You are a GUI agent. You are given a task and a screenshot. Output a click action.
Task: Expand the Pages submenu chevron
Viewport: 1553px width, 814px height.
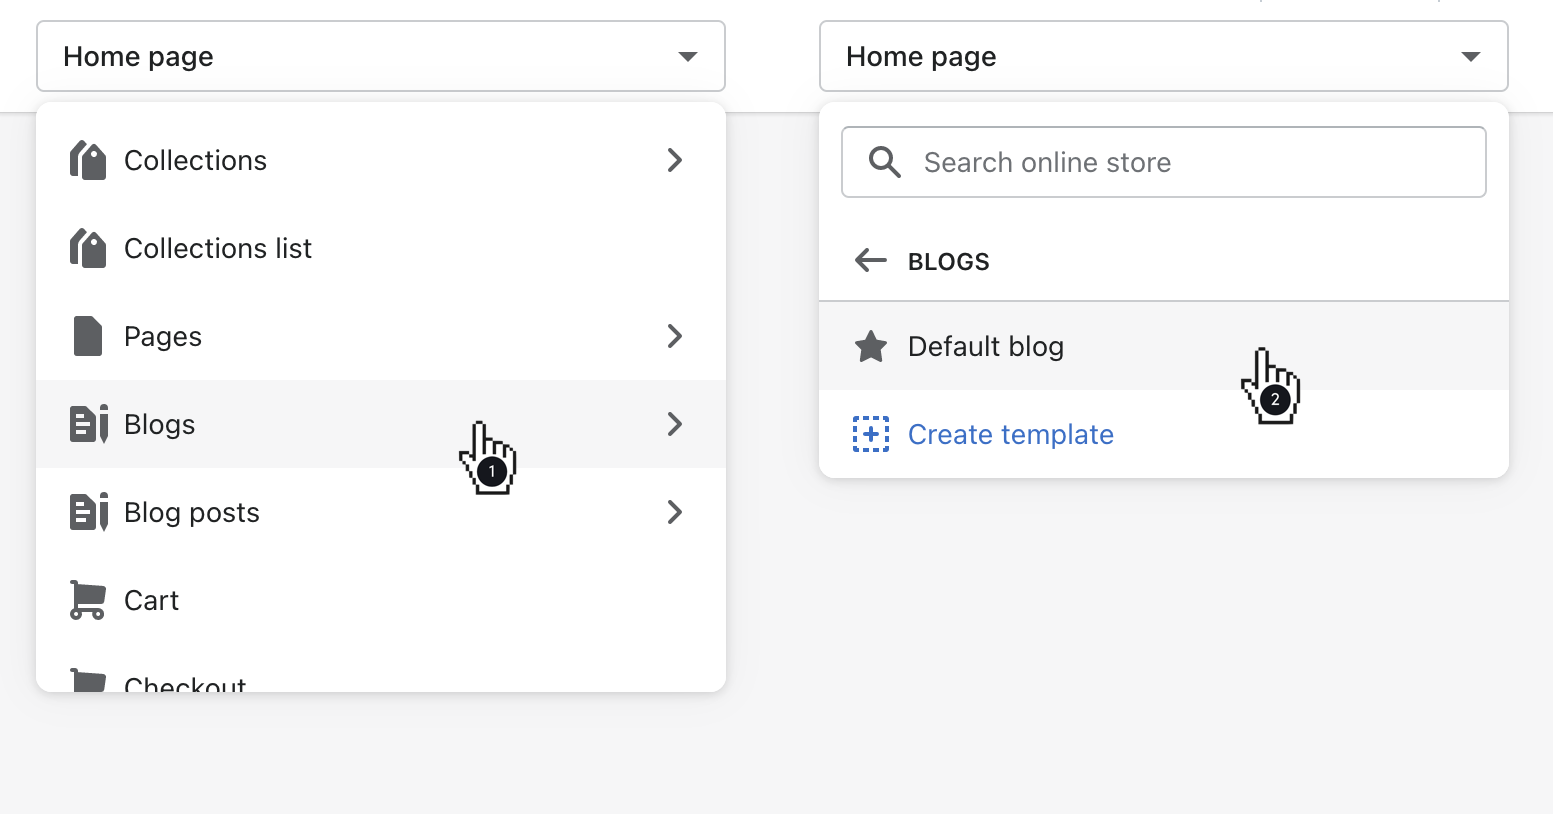pyautogui.click(x=675, y=336)
